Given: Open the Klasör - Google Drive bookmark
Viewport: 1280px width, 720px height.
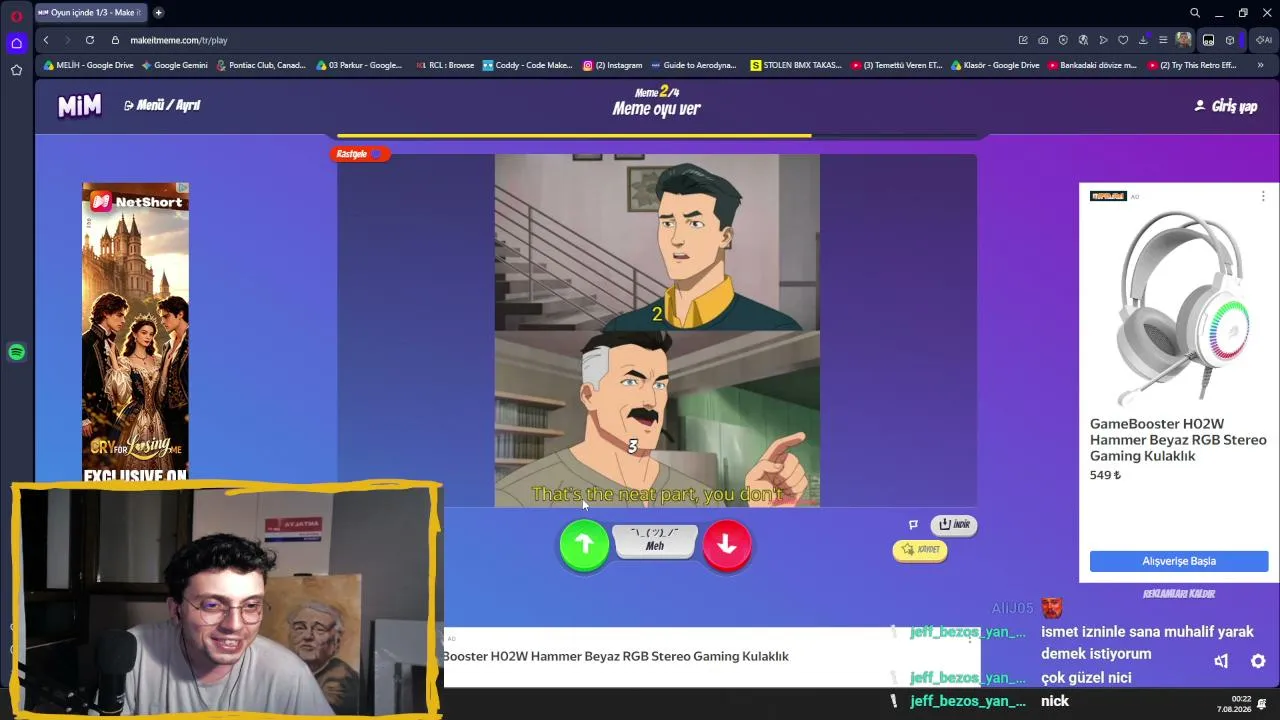Looking at the screenshot, I should (x=996, y=65).
